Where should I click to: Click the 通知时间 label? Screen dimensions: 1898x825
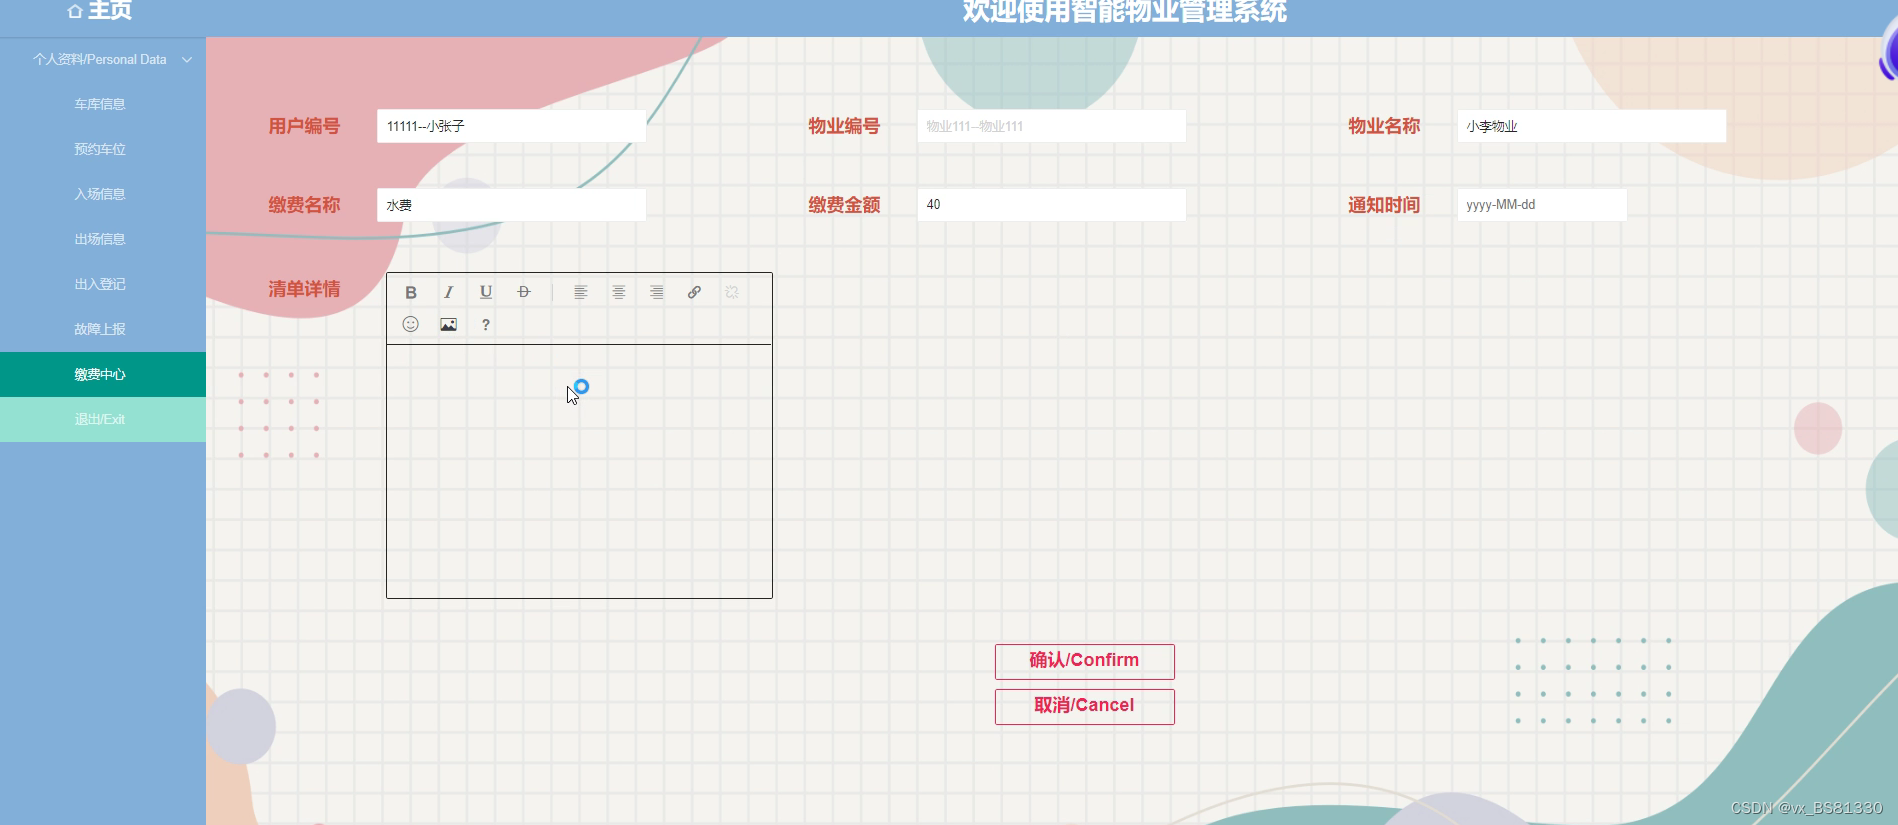1384,205
